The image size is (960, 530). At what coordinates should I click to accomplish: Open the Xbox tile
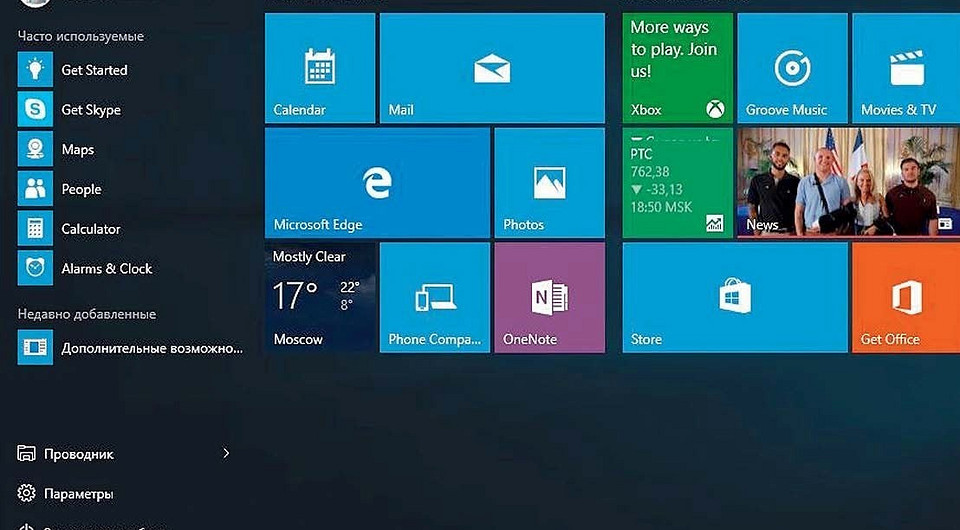point(678,68)
